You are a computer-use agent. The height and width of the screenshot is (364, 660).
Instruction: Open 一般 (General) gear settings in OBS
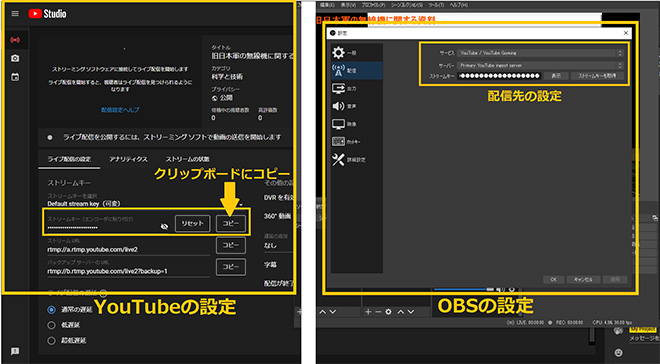pos(357,53)
